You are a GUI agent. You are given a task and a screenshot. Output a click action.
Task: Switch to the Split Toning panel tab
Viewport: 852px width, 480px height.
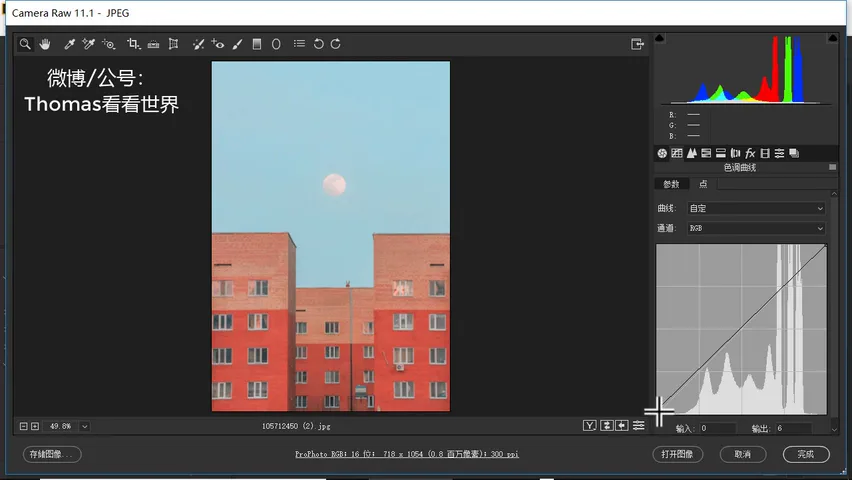pyautogui.click(x=721, y=153)
